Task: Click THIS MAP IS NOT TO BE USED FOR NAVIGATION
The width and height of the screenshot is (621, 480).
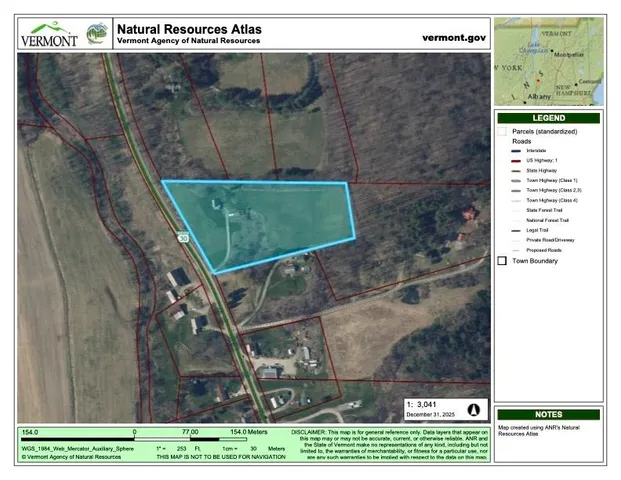Action: click(221, 457)
